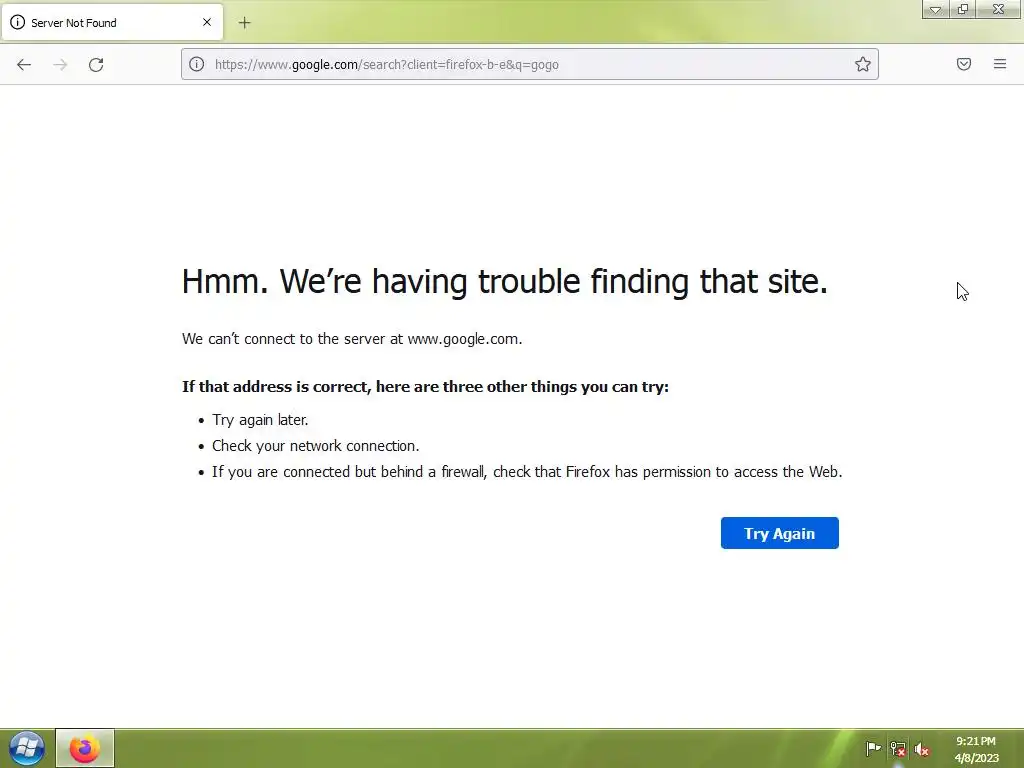The image size is (1024, 768).
Task: Open site information icon in address bar
Action: 197,64
